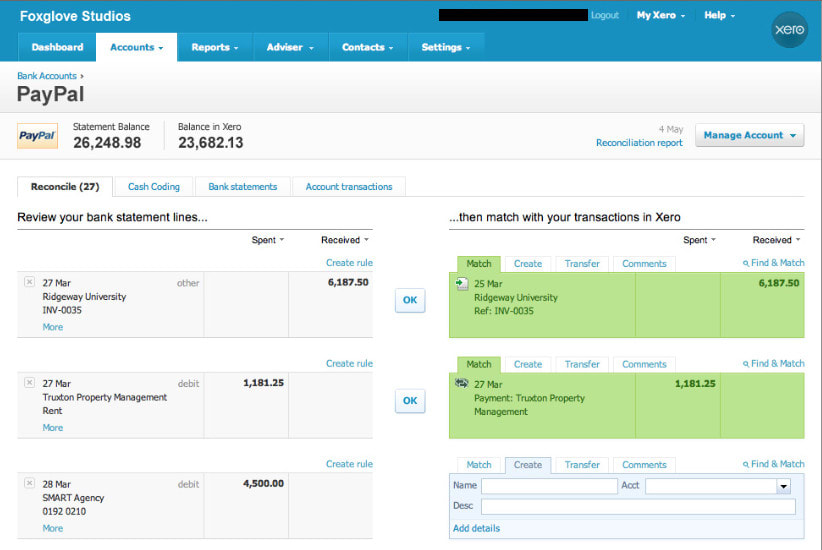Screen dimensions: 822x550
Task: Click the matched 1,181.25 spent amount
Action: point(695,384)
